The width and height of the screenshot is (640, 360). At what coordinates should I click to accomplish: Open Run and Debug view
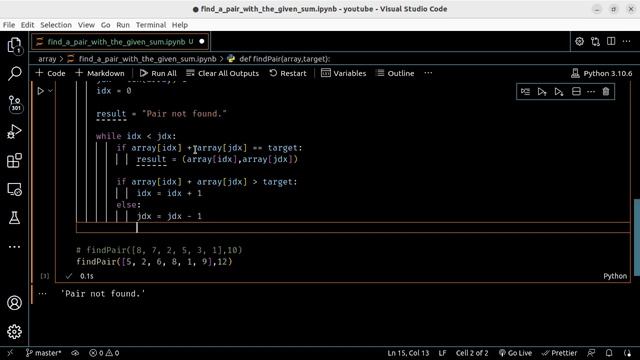tap(14, 132)
